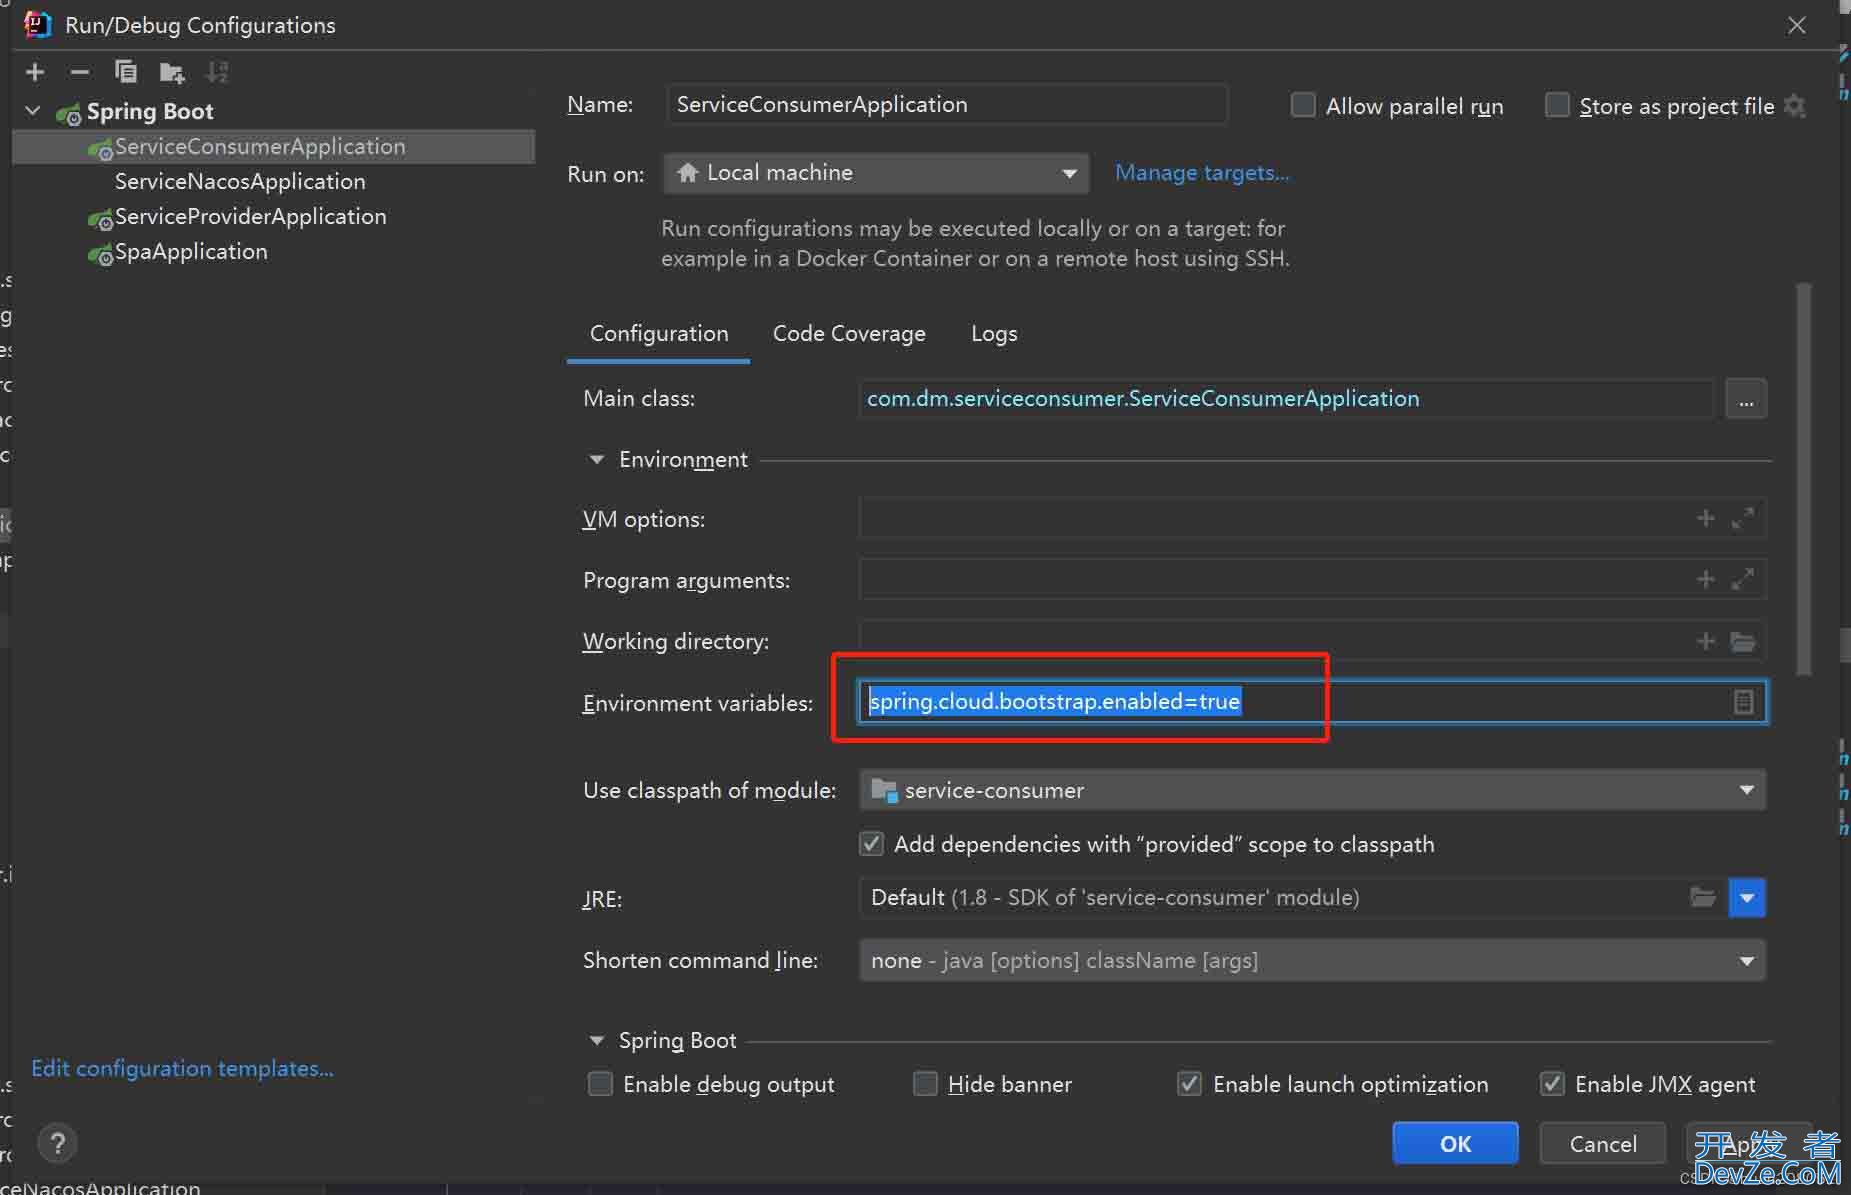Viewport: 1851px width, 1195px height.
Task: Toggle the Hide banner checkbox
Action: (926, 1084)
